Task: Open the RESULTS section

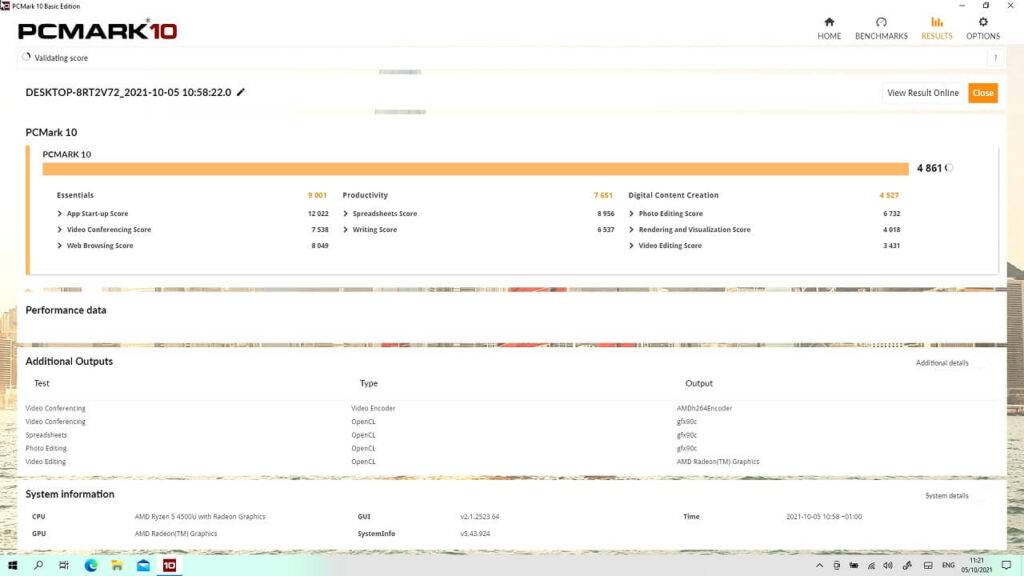Action: point(936,29)
